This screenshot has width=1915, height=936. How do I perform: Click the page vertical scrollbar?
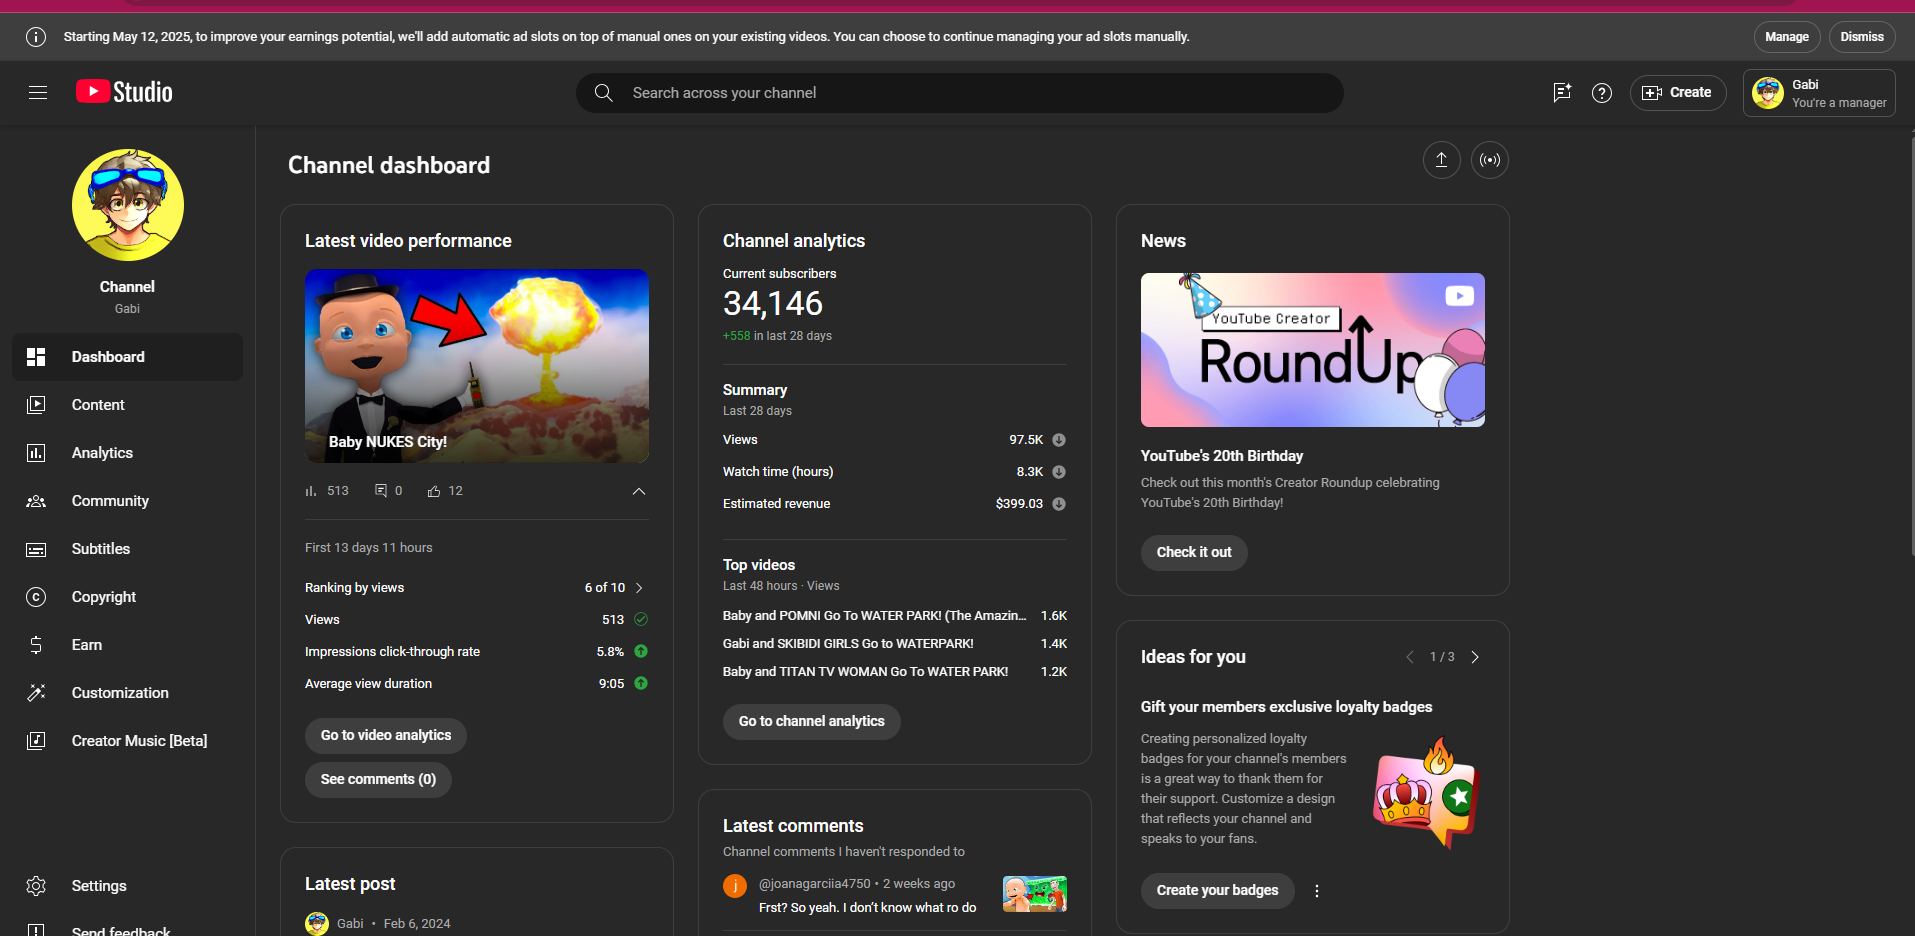[x=1910, y=345]
